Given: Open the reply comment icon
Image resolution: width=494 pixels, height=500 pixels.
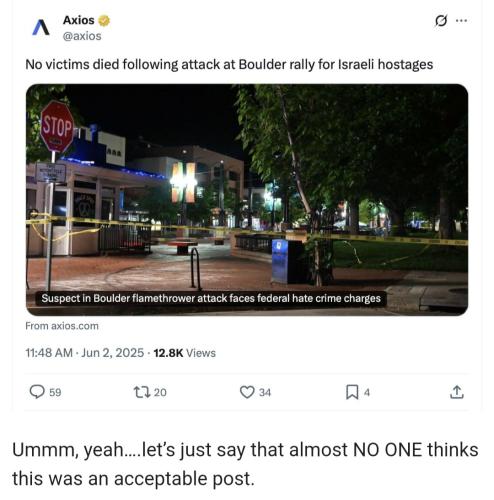Looking at the screenshot, I should [37, 392].
